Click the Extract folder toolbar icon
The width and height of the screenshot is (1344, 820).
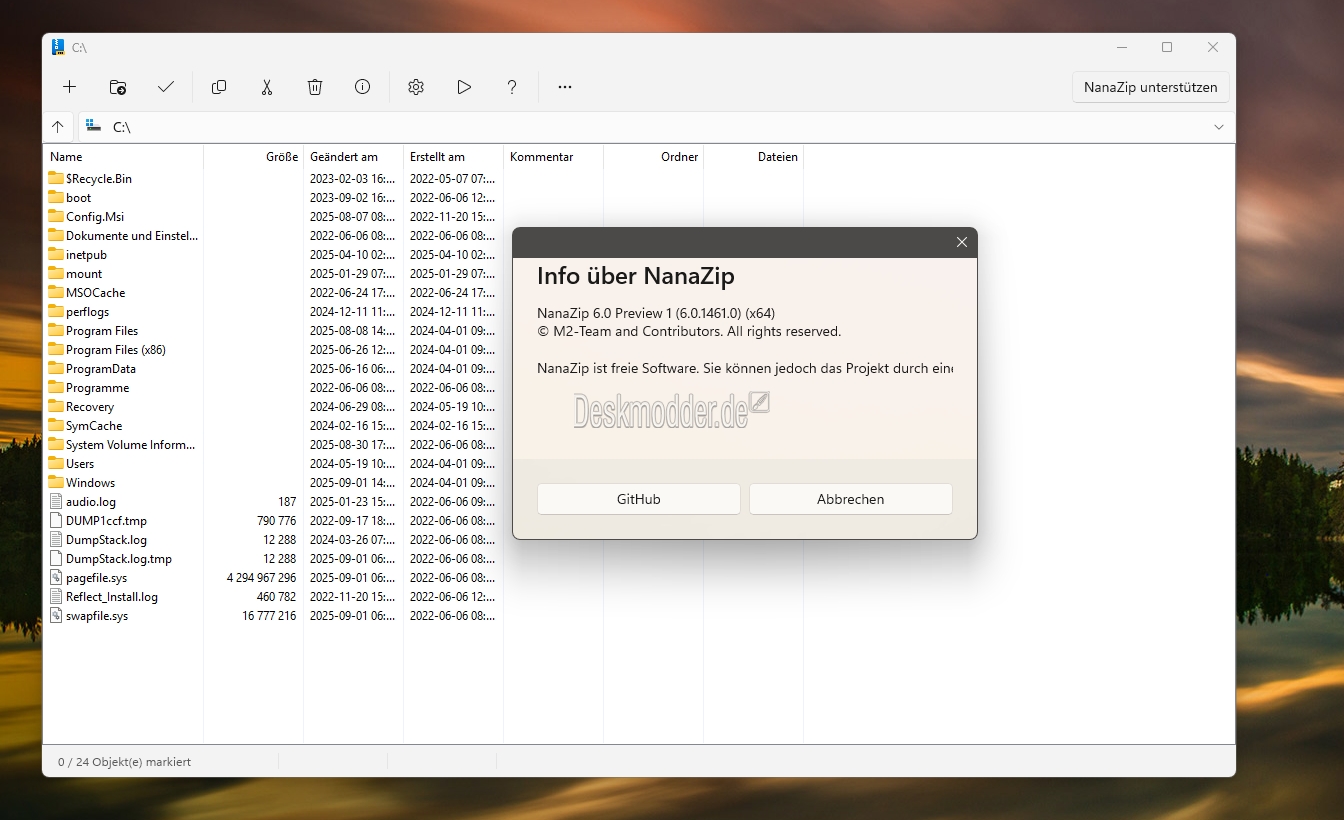click(118, 87)
